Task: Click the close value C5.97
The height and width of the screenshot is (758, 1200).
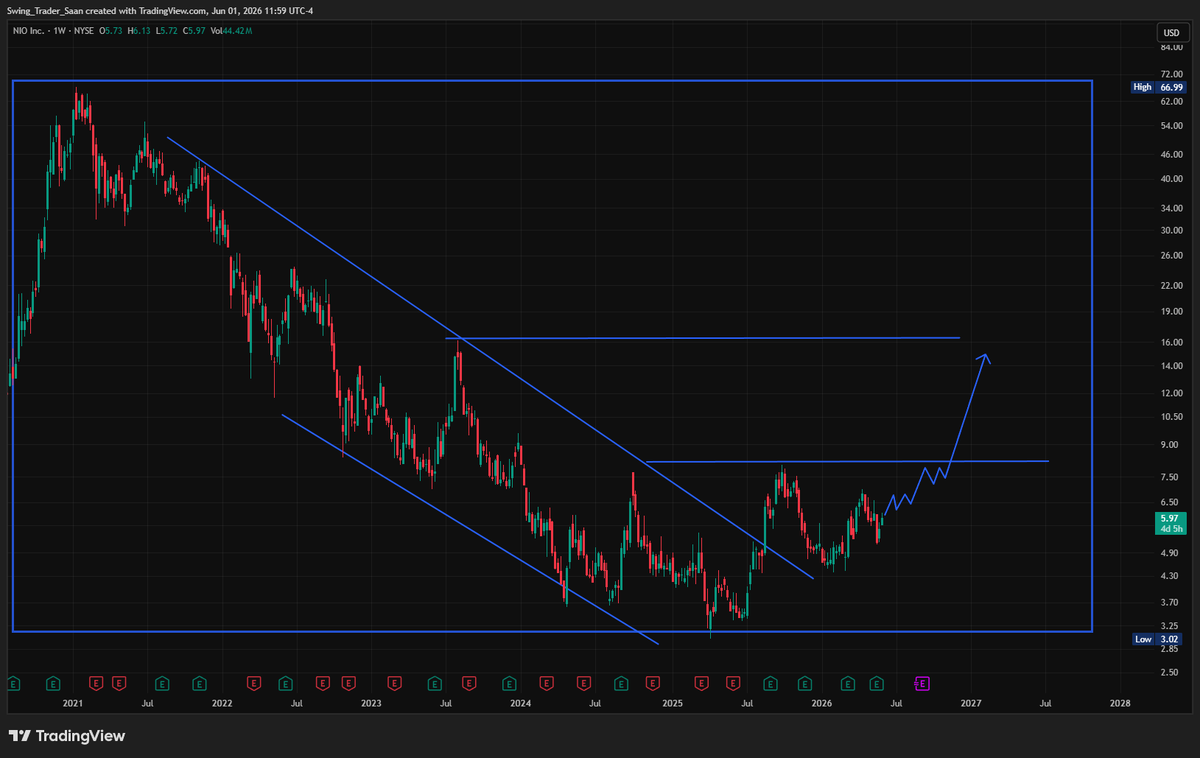Action: click(194, 31)
